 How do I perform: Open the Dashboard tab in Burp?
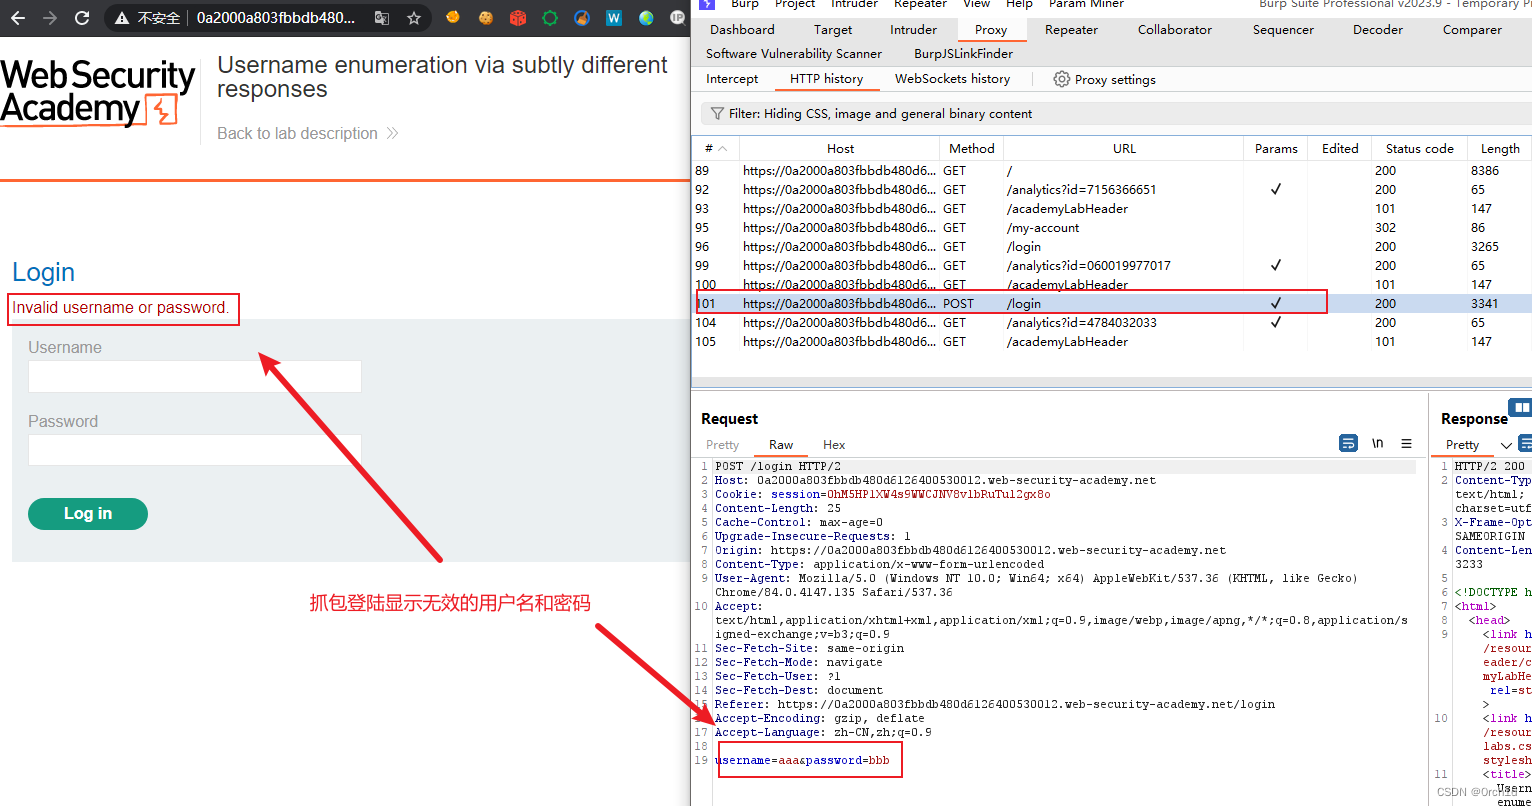point(742,30)
